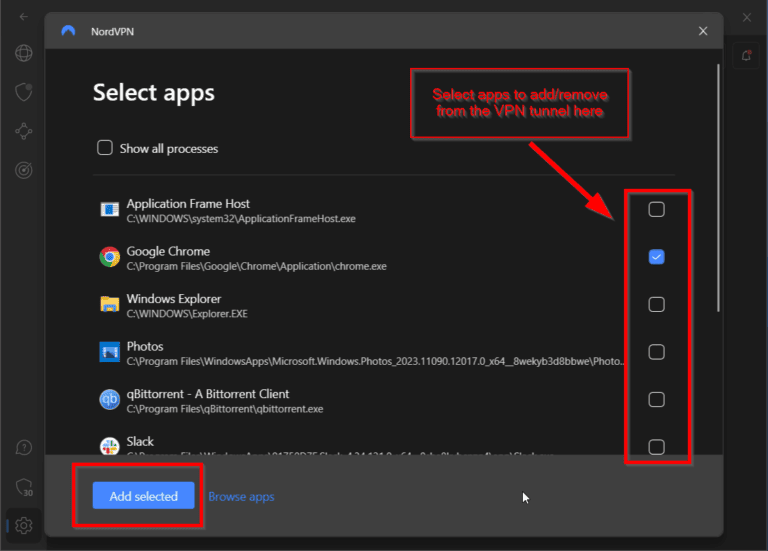Enable the Show all processes checkbox
Viewport: 768px width, 551px height.
click(x=104, y=148)
